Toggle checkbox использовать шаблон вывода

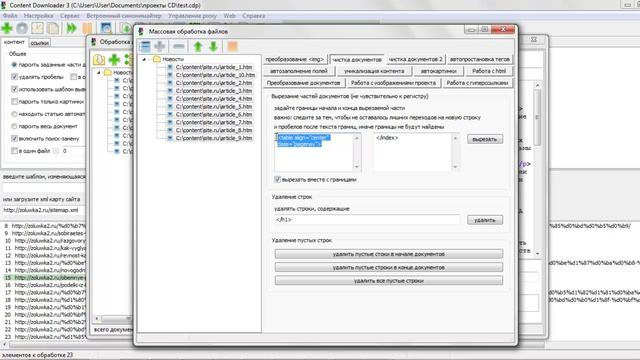pos(14,89)
